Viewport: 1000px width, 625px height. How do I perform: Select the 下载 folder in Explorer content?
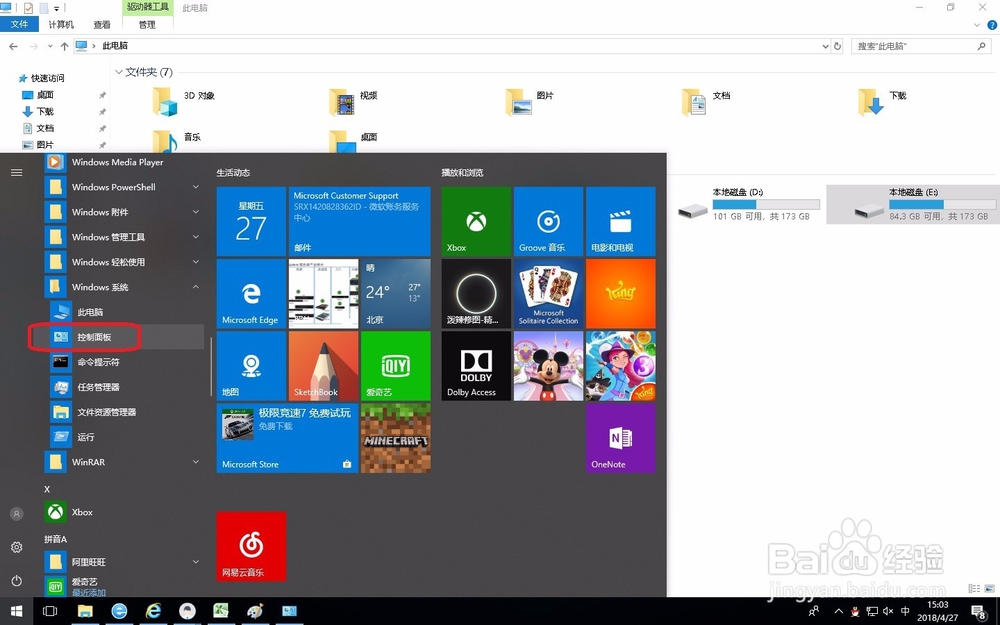pyautogui.click(x=883, y=101)
